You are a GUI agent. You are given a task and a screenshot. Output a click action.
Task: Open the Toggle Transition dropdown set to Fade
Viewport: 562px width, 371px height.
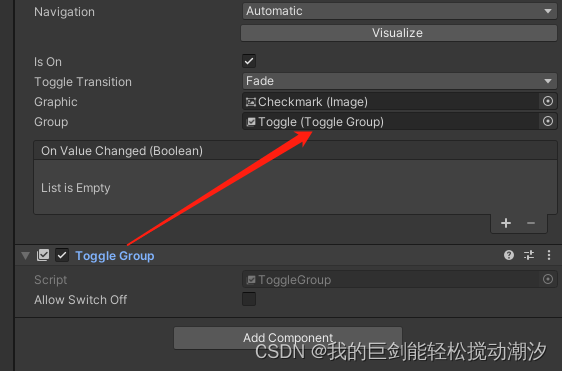(399, 81)
